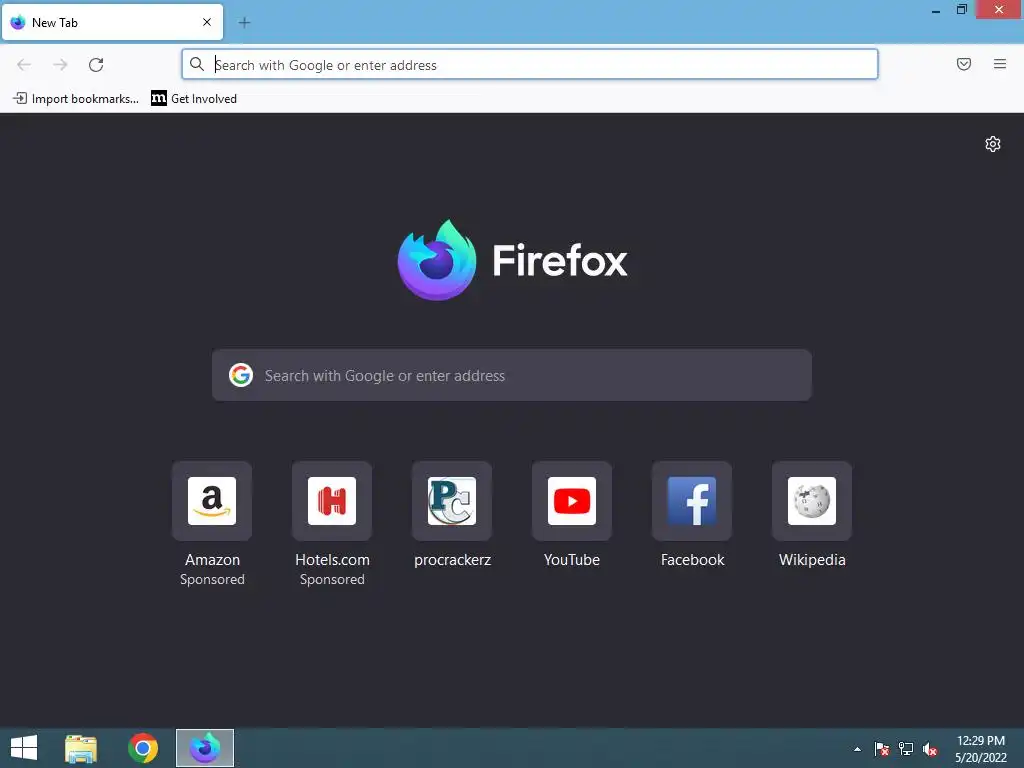Screen dimensions: 1024x768
Task: Open Import bookmarks from toolbar
Action: 76,99
